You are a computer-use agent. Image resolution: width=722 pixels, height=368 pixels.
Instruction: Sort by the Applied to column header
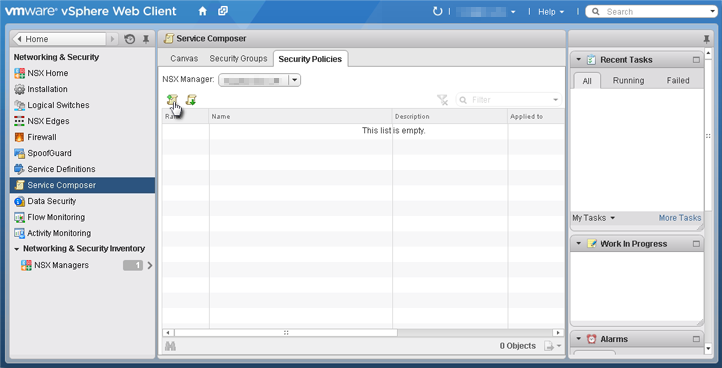(536, 117)
